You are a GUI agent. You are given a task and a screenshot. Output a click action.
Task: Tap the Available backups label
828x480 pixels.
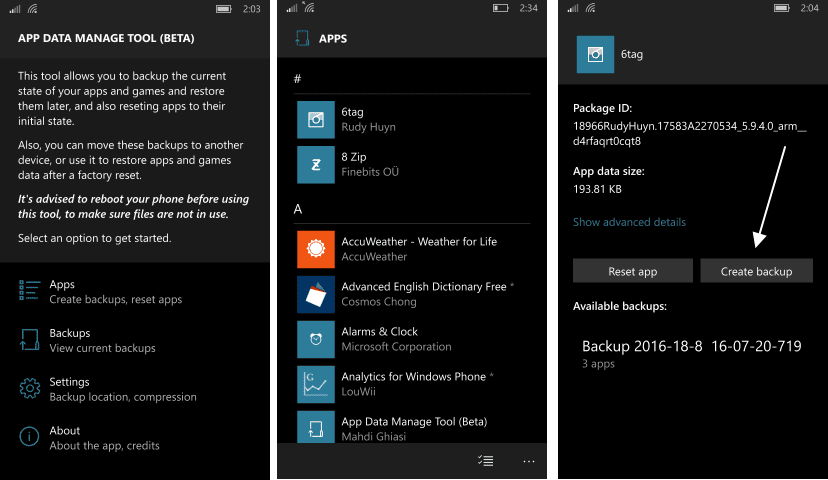point(619,306)
